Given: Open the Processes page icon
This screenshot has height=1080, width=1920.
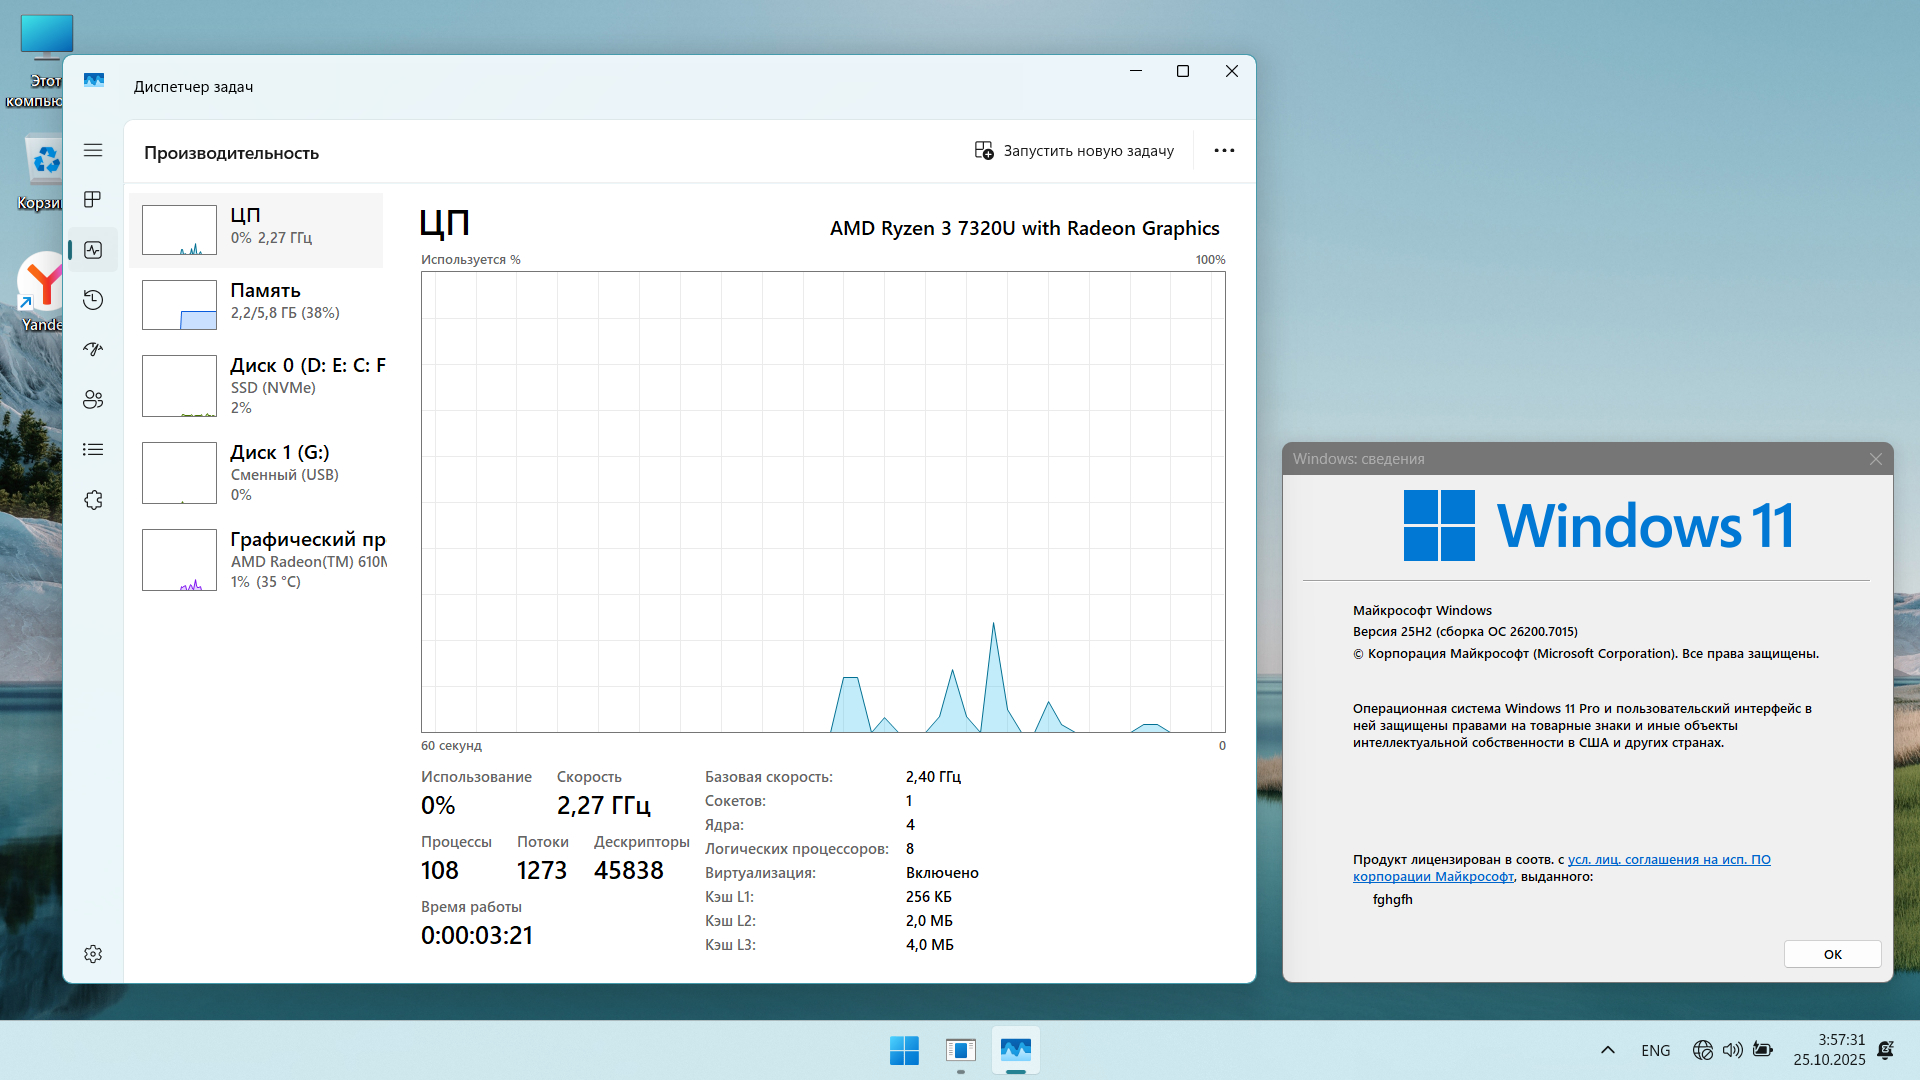Looking at the screenshot, I should pos(93,200).
